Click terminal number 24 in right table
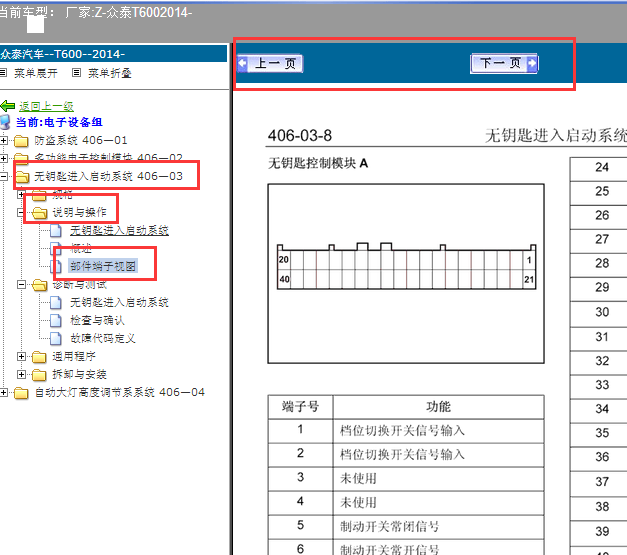 (x=602, y=167)
